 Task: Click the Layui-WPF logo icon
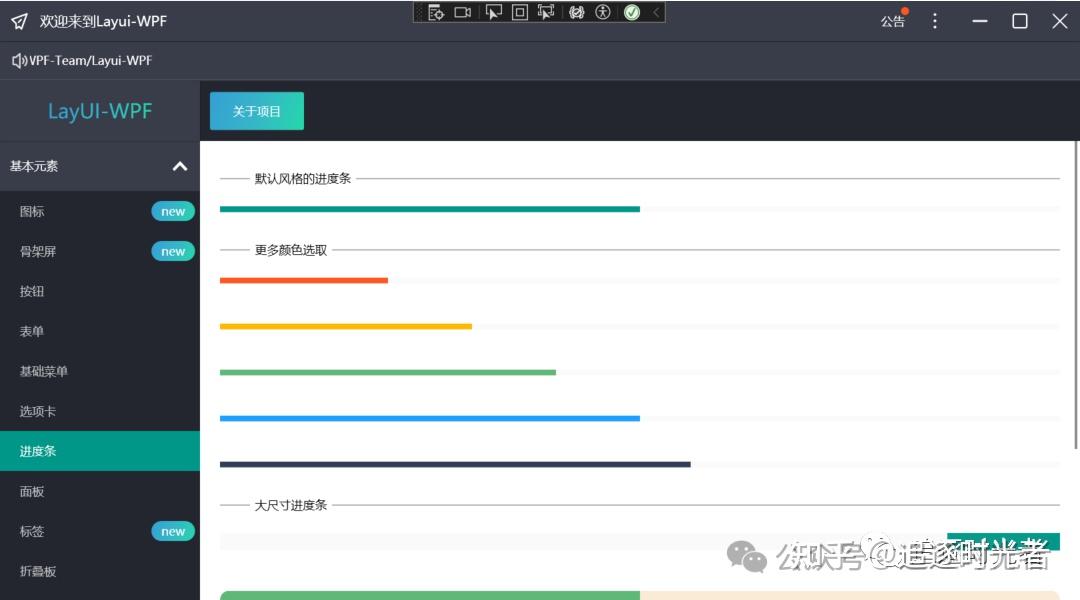coord(17,20)
